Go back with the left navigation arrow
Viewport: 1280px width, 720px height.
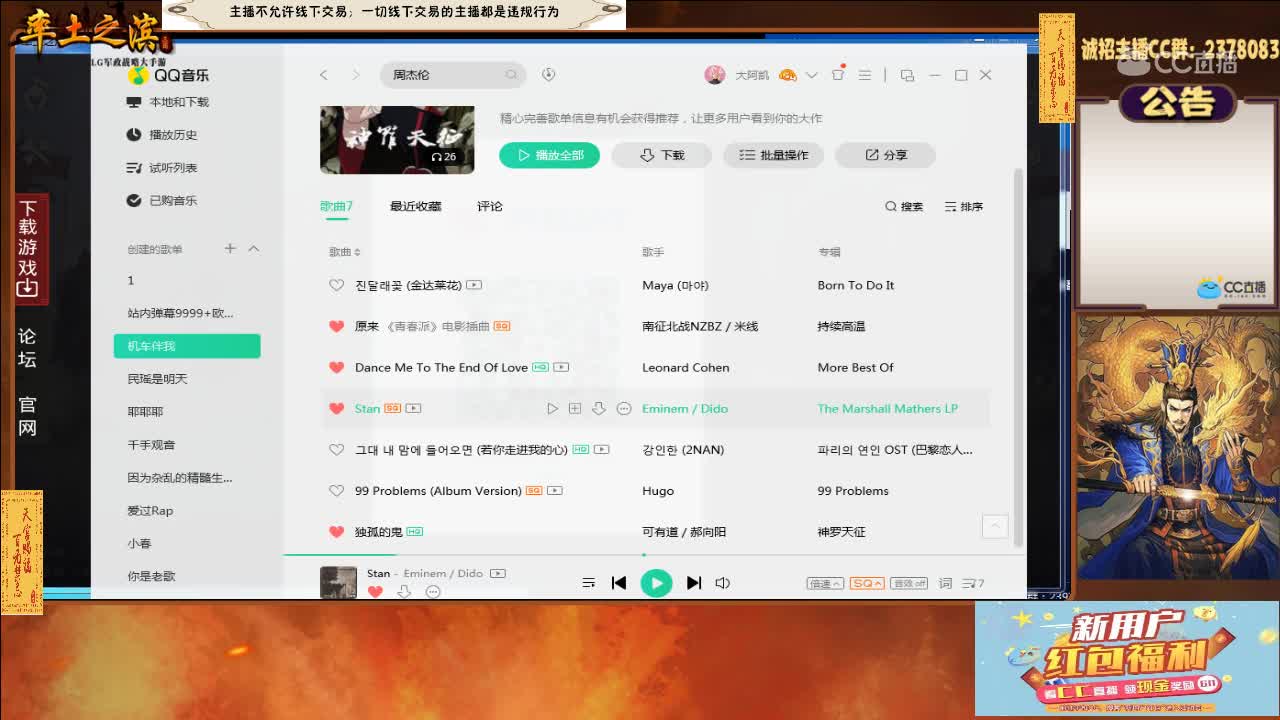pos(323,75)
